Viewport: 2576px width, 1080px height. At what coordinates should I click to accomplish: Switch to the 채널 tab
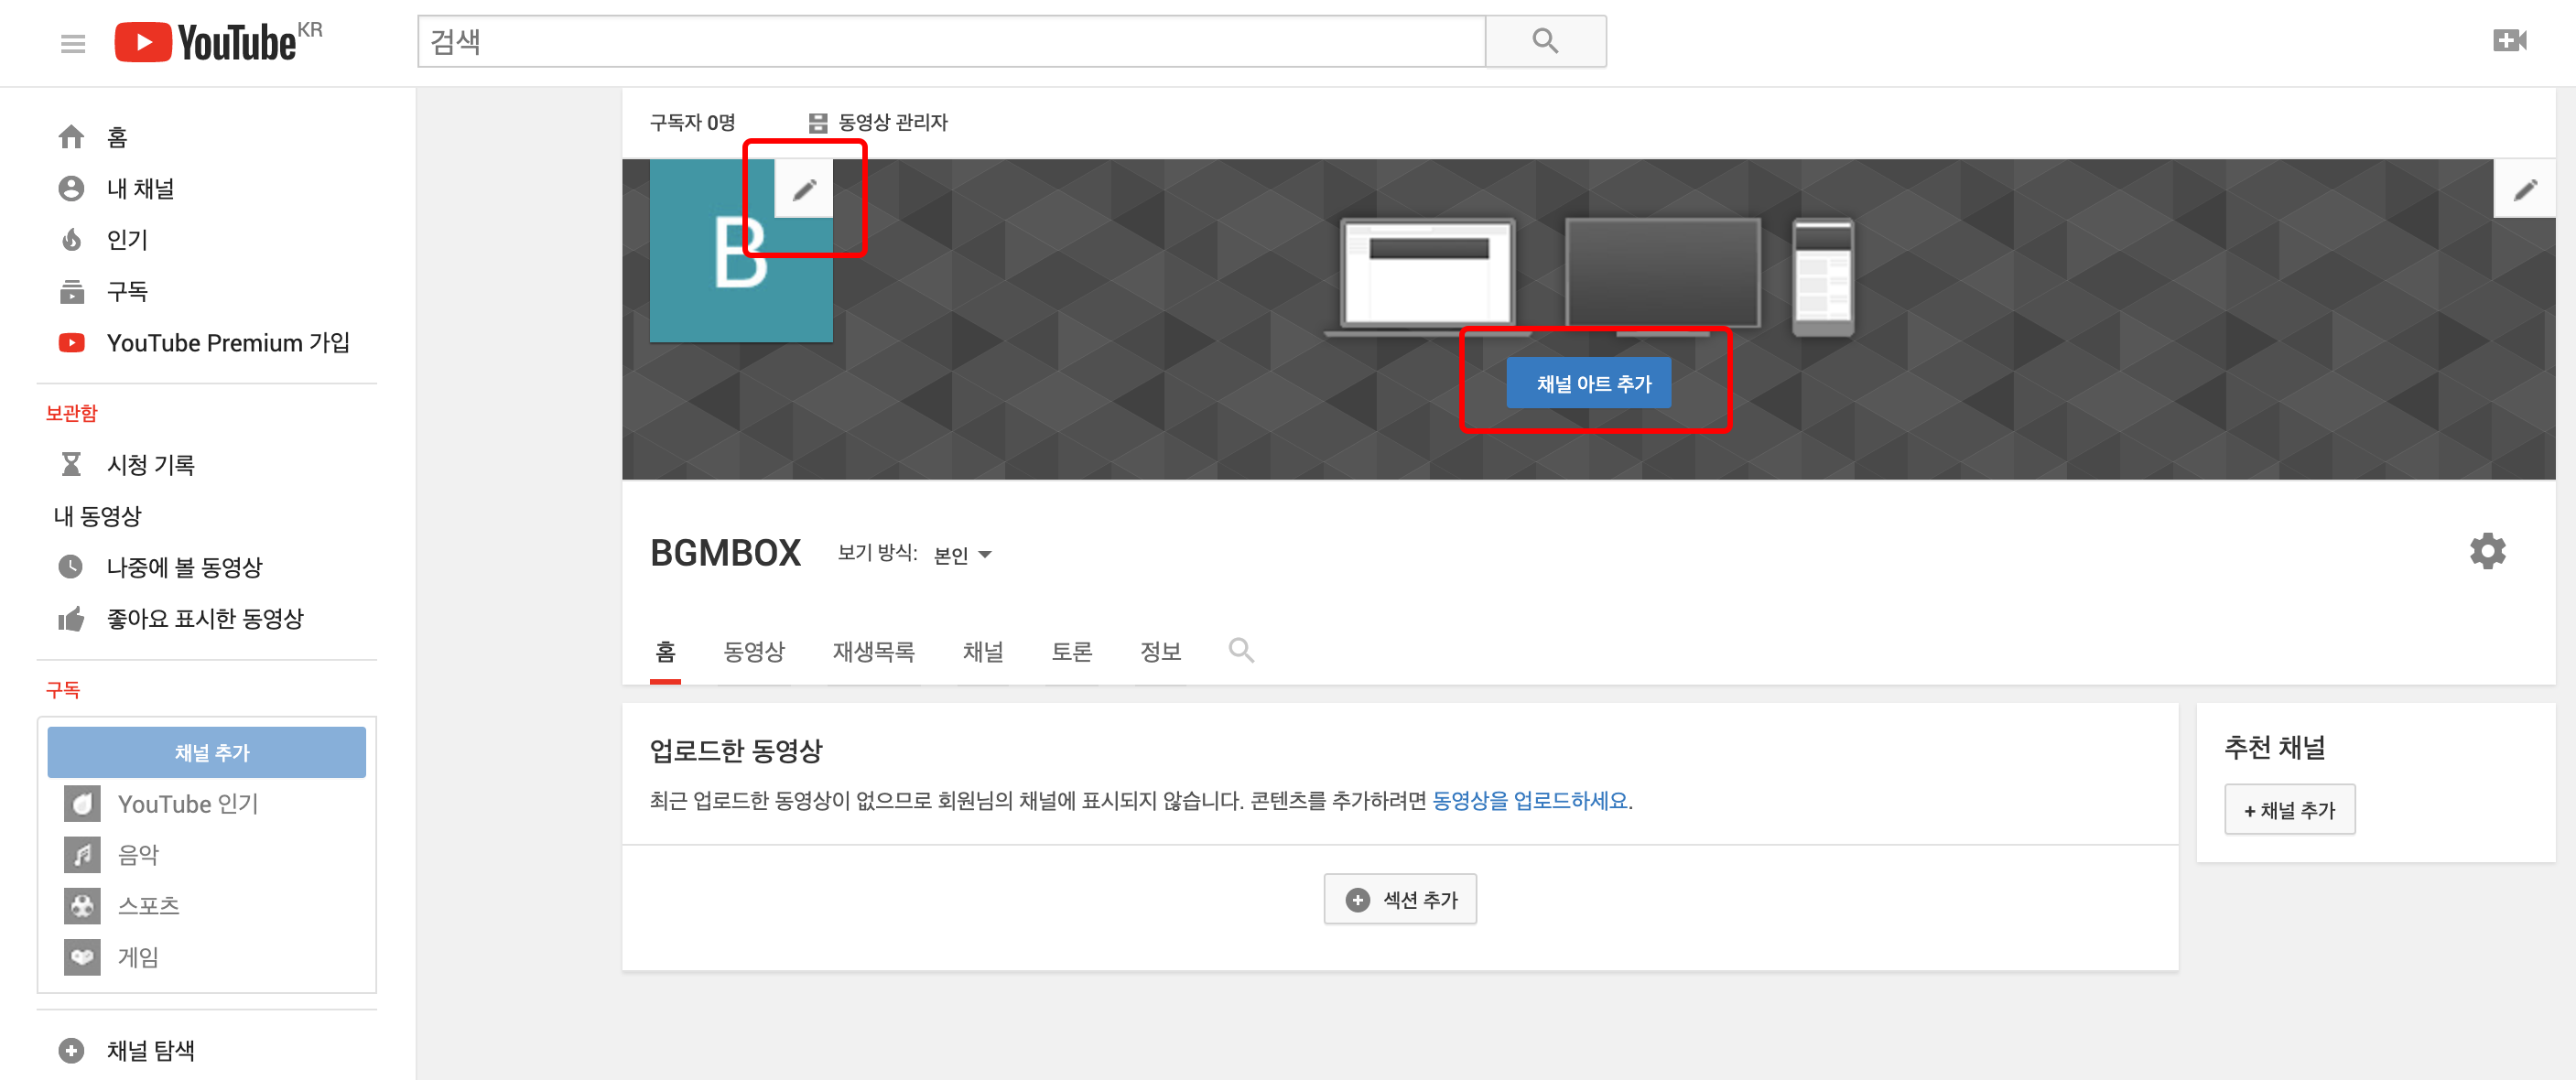click(983, 652)
